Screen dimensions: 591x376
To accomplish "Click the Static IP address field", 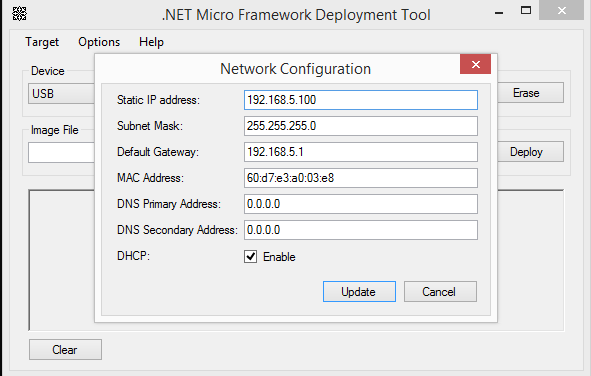I will (x=361, y=100).
